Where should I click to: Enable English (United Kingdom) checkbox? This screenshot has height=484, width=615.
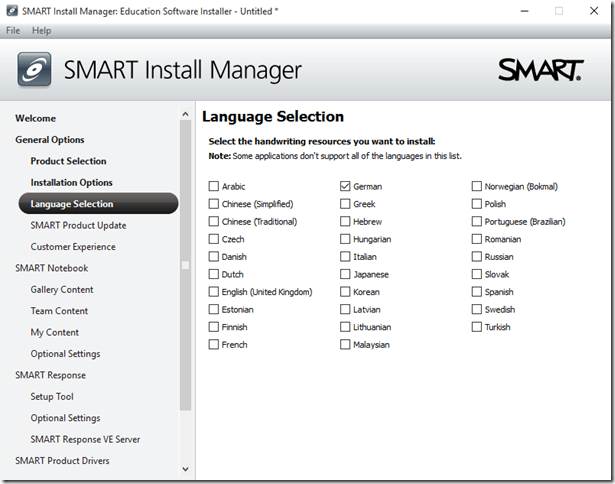[x=214, y=292]
